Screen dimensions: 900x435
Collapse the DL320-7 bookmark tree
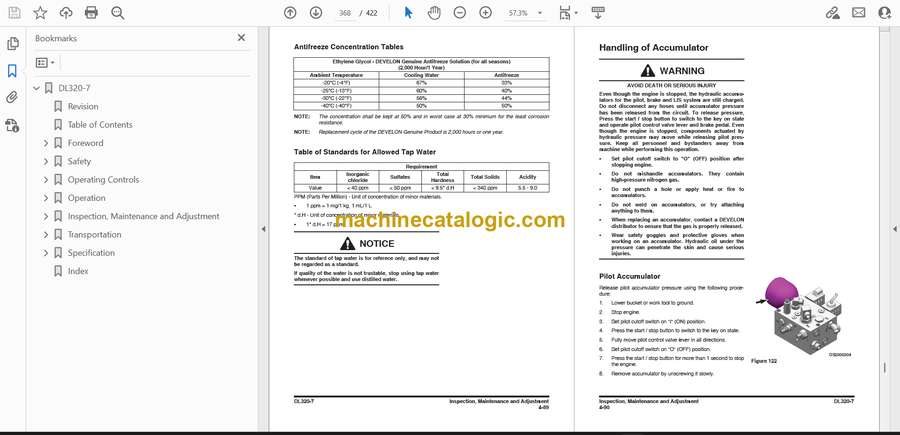click(37, 88)
